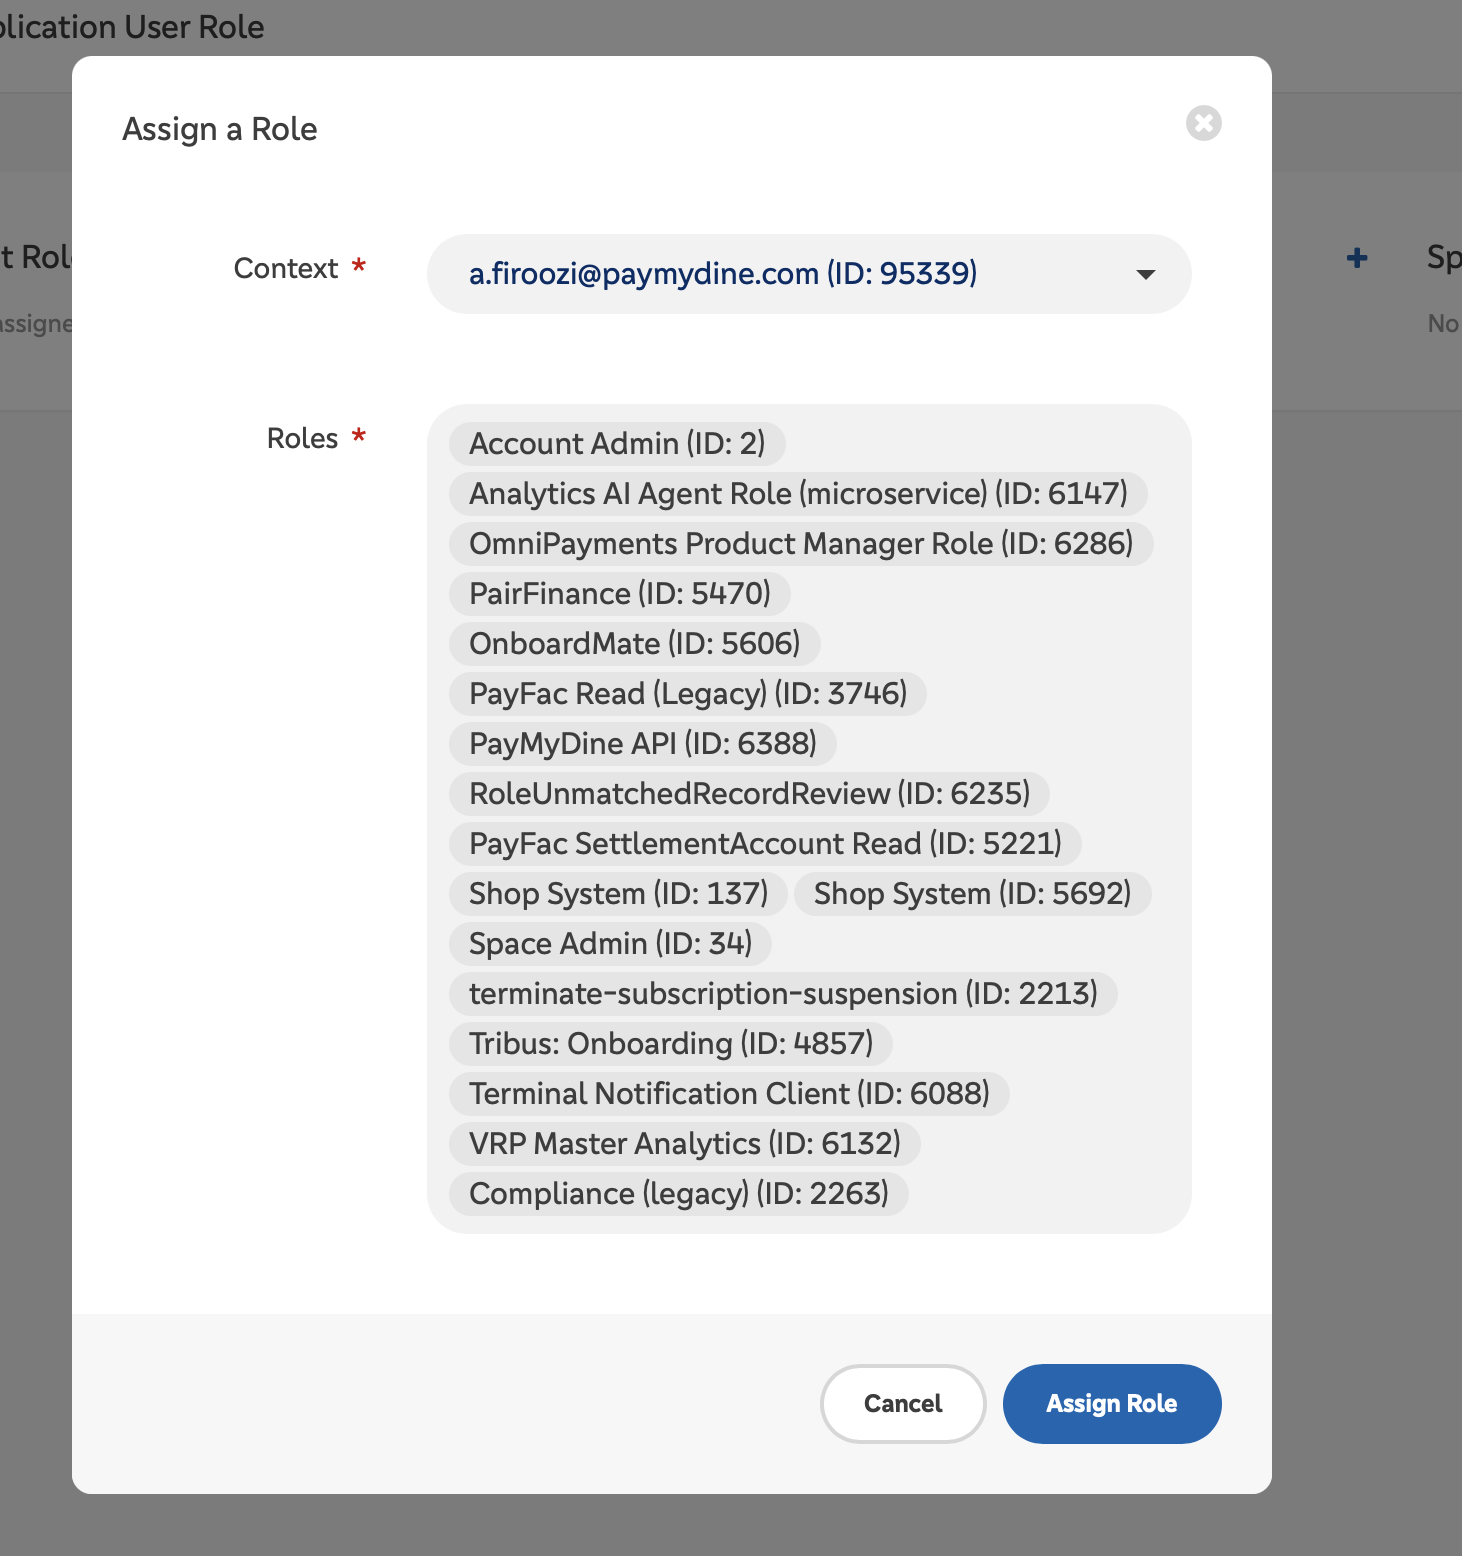Select PayFac SettlementAccount Read role

coord(765,843)
